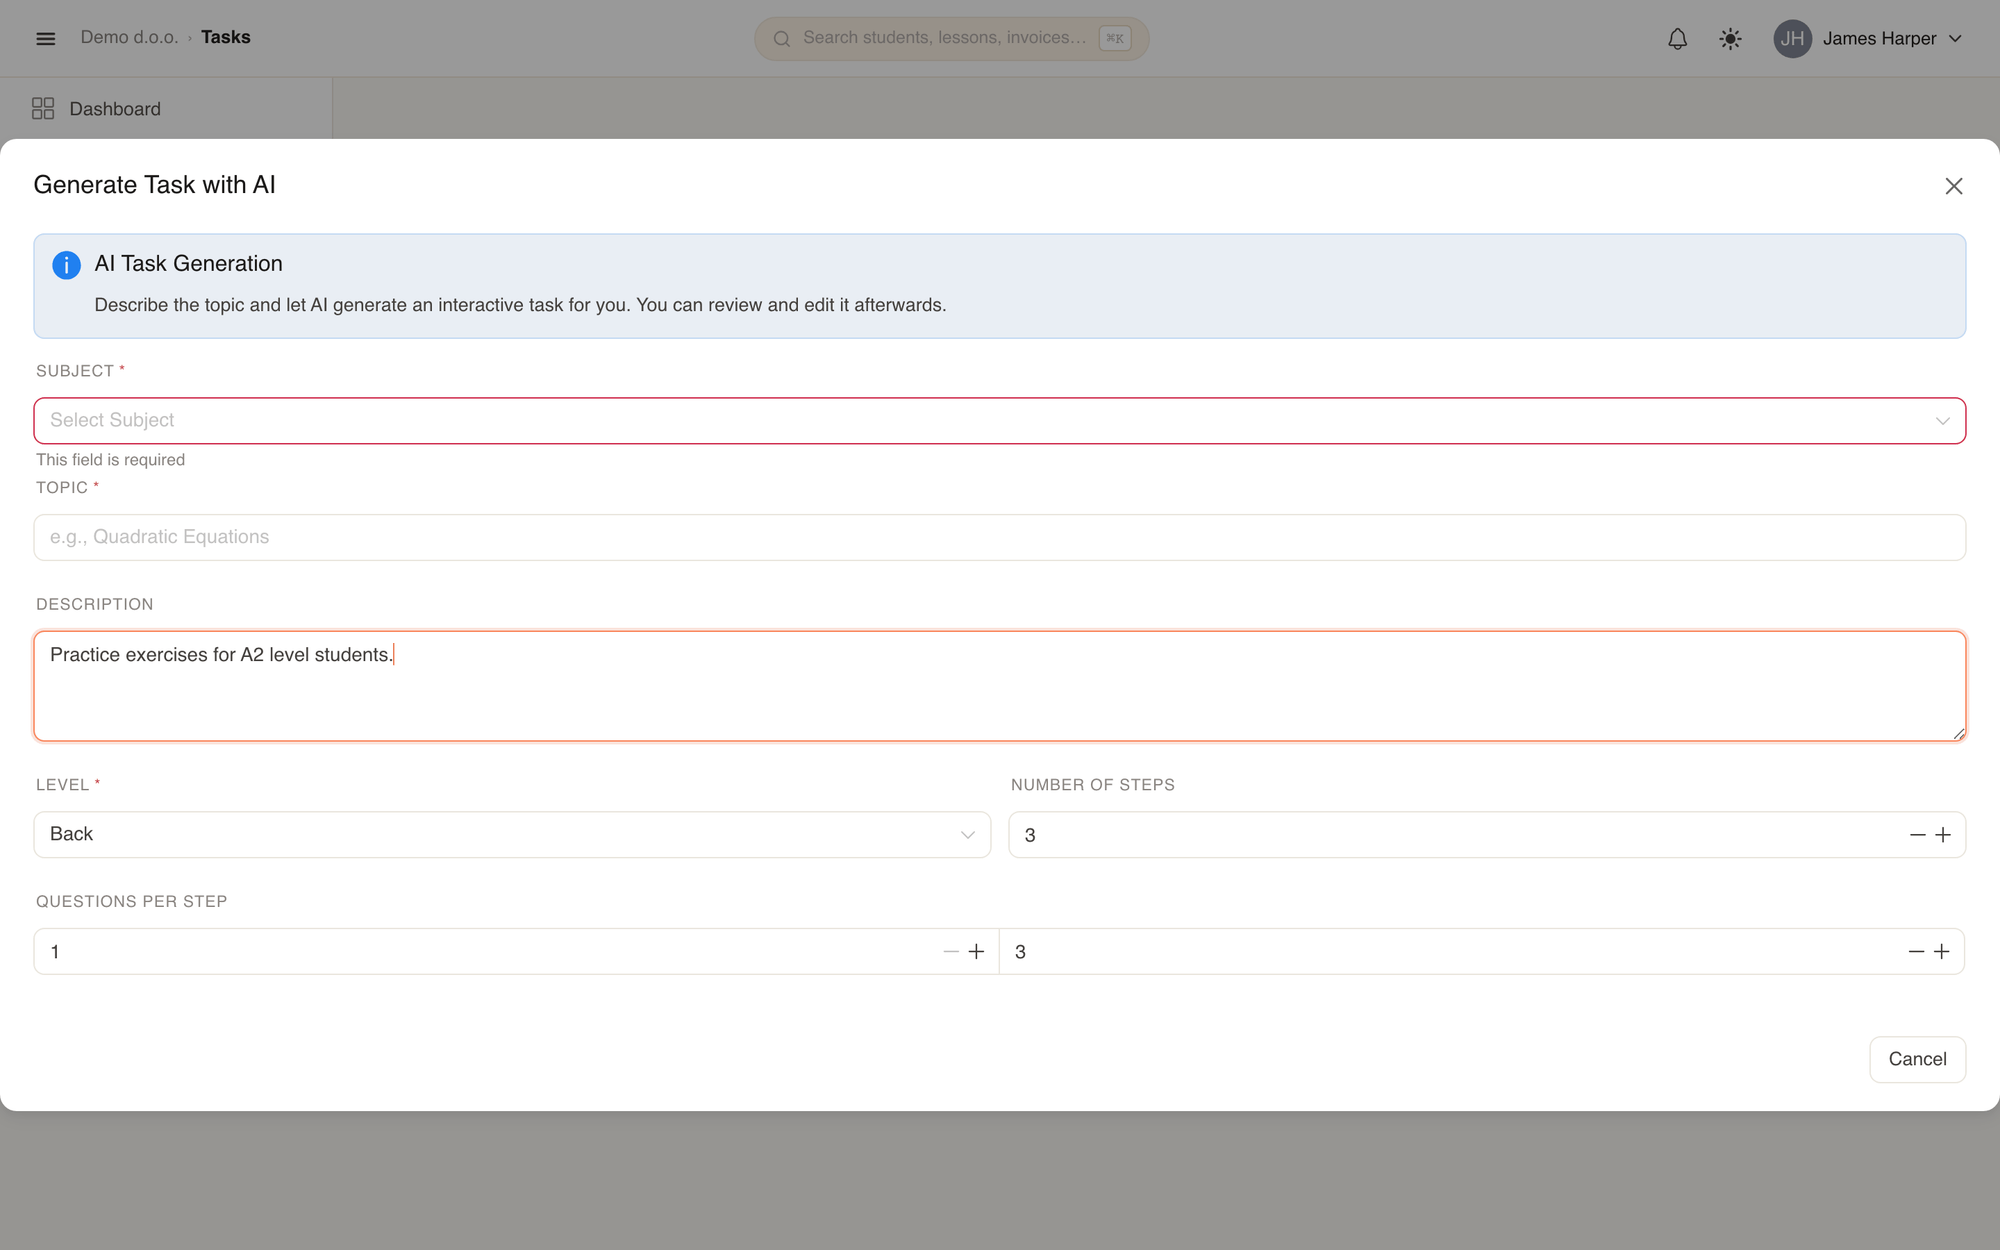Decrease the maximum questions per step
The height and width of the screenshot is (1250, 2000).
[x=1916, y=952]
